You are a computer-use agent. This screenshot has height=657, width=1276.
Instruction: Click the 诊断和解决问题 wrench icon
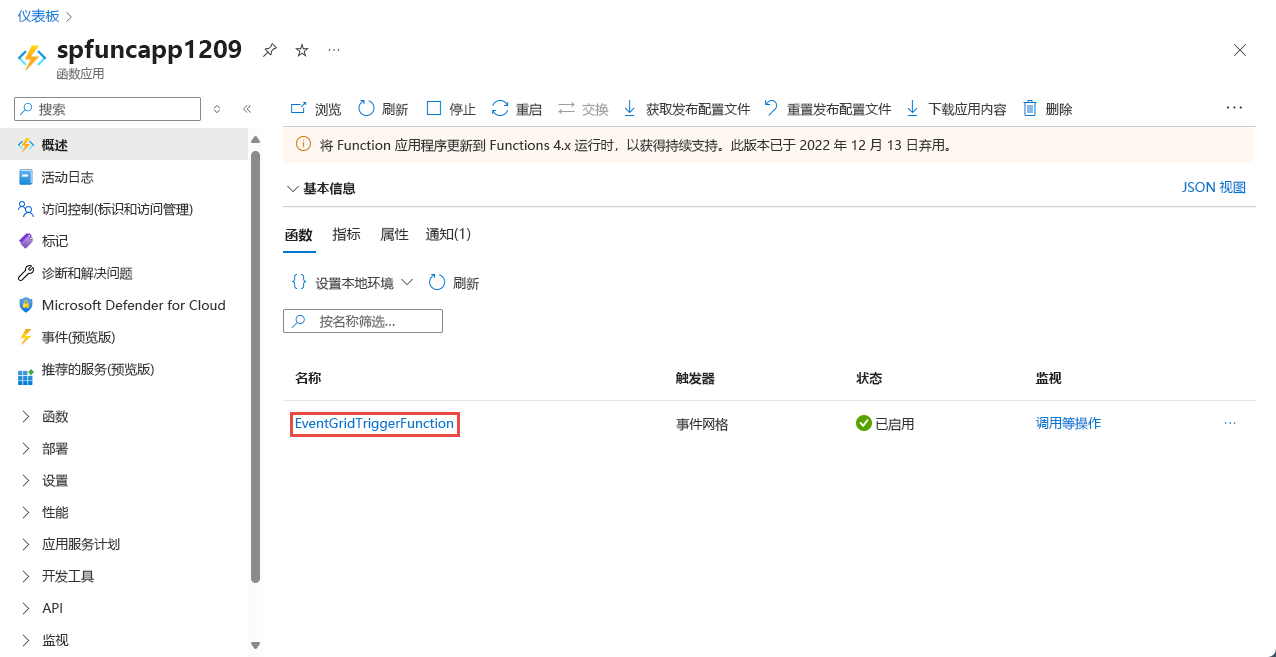coord(26,273)
